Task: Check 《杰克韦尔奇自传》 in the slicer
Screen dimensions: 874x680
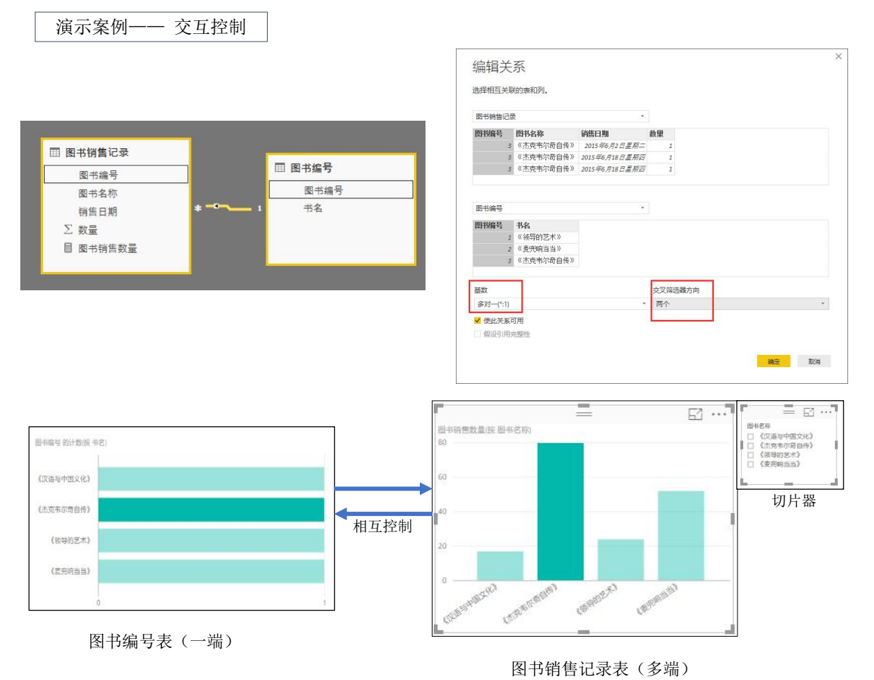Action: pyautogui.click(x=751, y=445)
